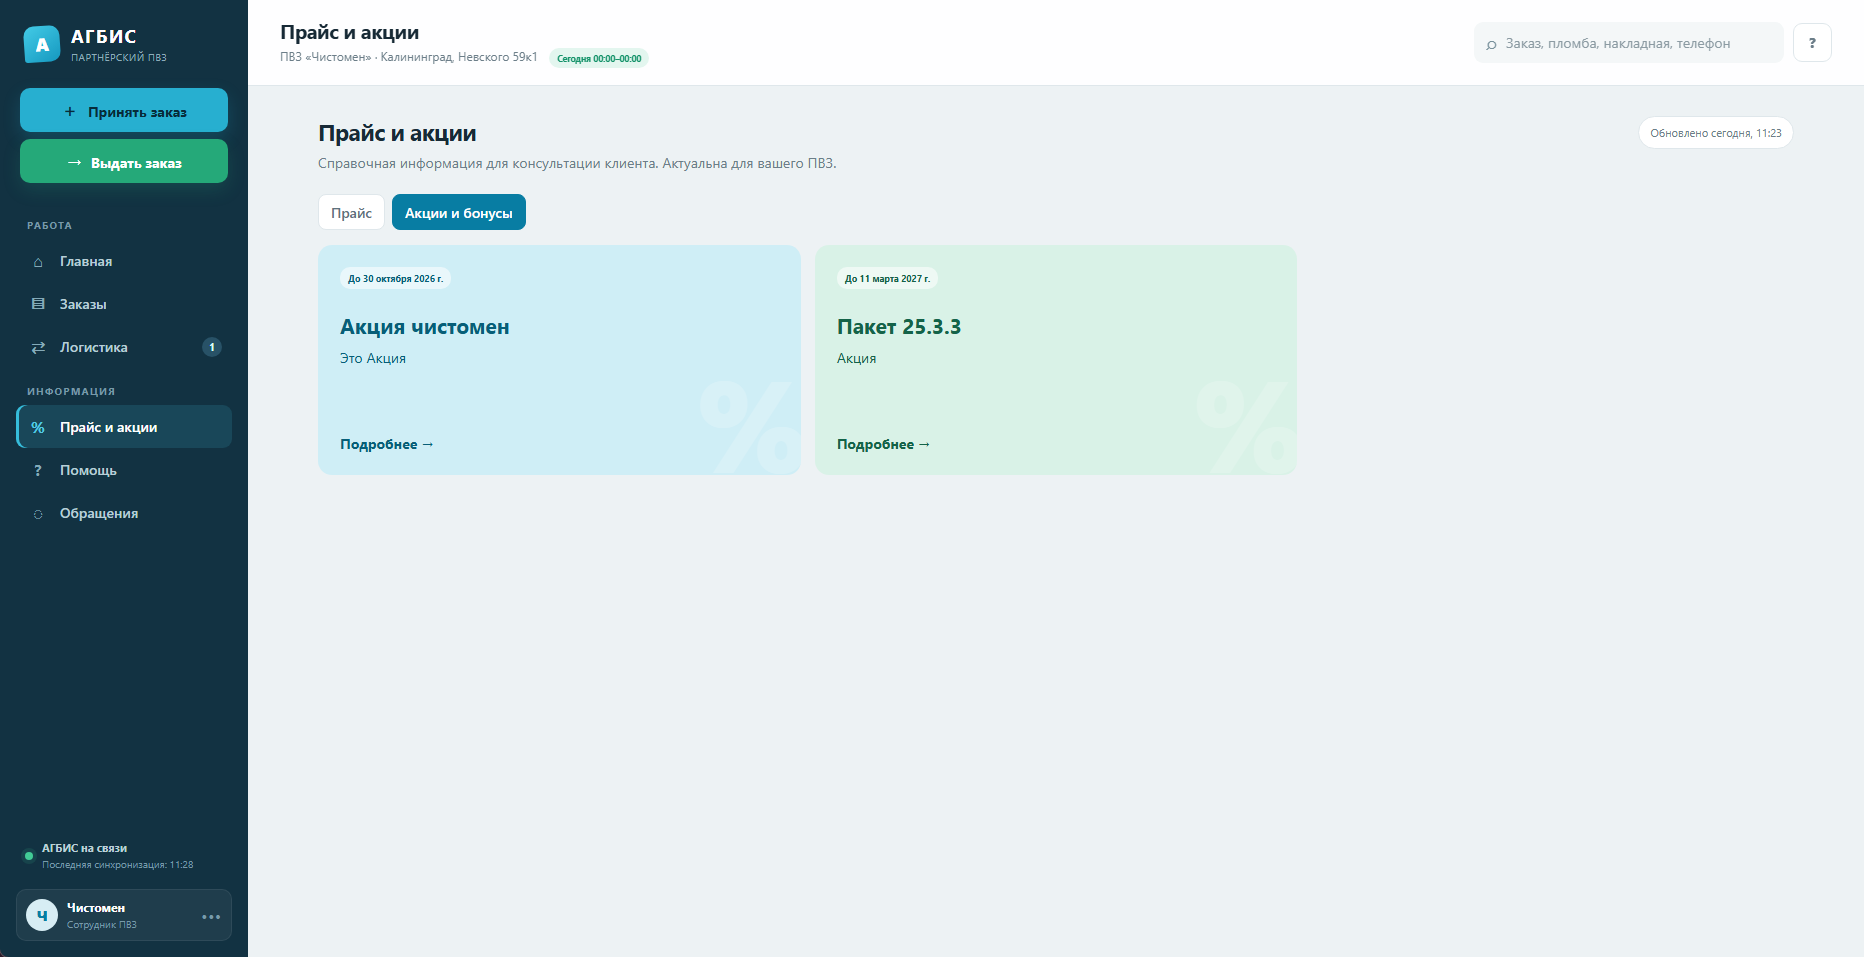Open the Заказы list icon
This screenshot has width=1864, height=957.
38,304
